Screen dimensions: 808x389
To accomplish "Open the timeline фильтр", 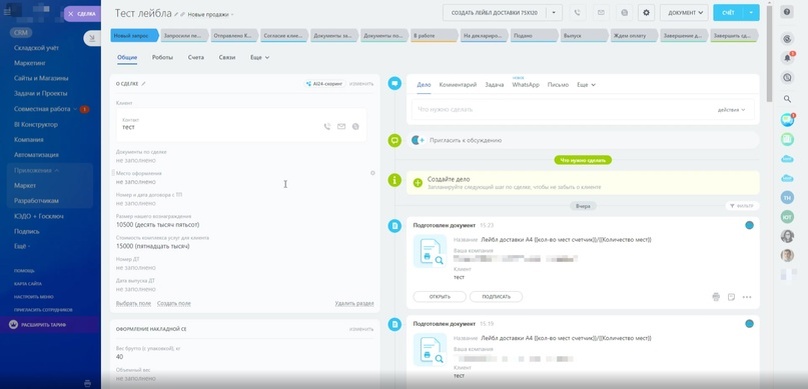I will pyautogui.click(x=742, y=206).
